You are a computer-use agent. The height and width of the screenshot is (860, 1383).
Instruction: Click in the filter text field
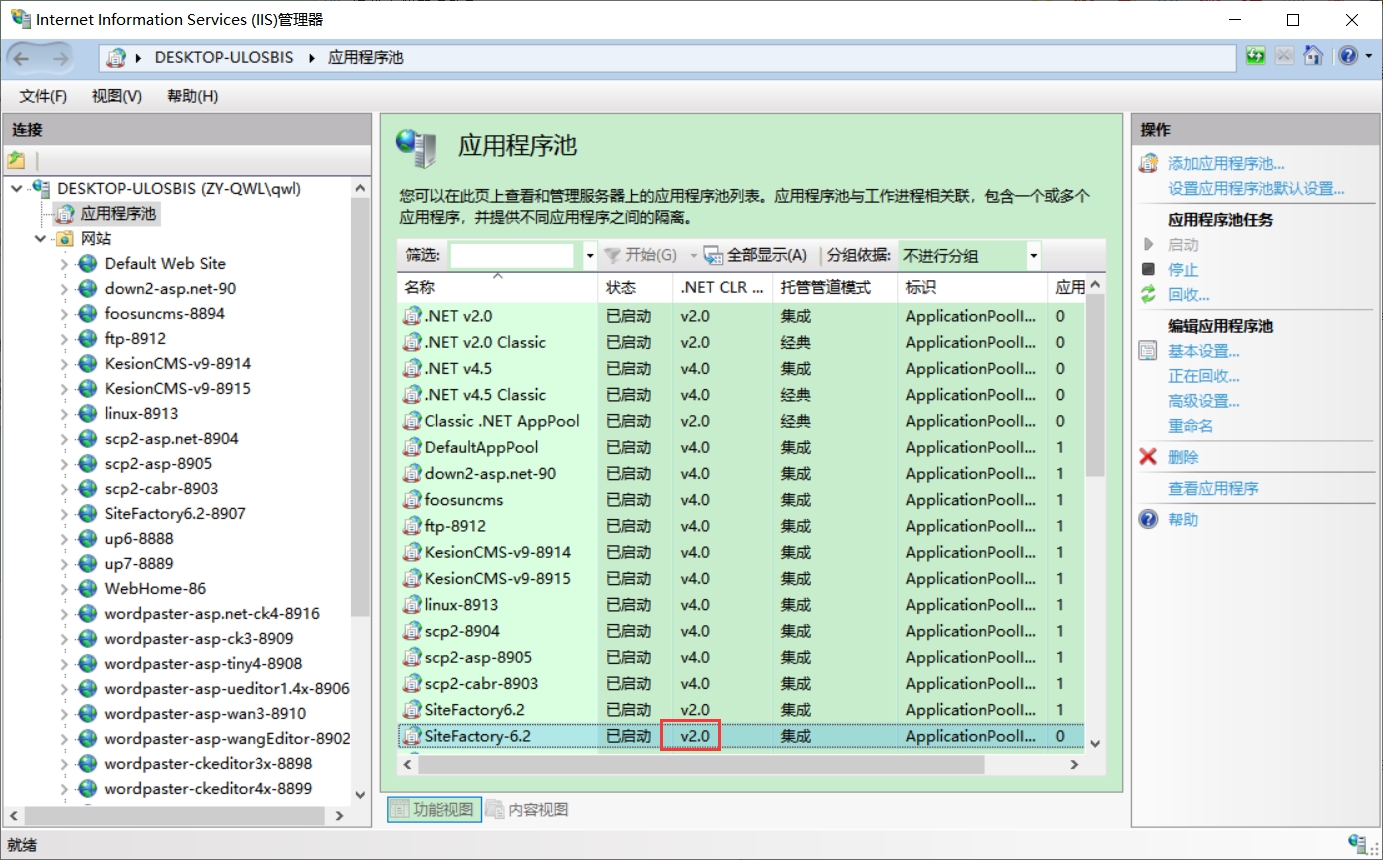pos(511,256)
